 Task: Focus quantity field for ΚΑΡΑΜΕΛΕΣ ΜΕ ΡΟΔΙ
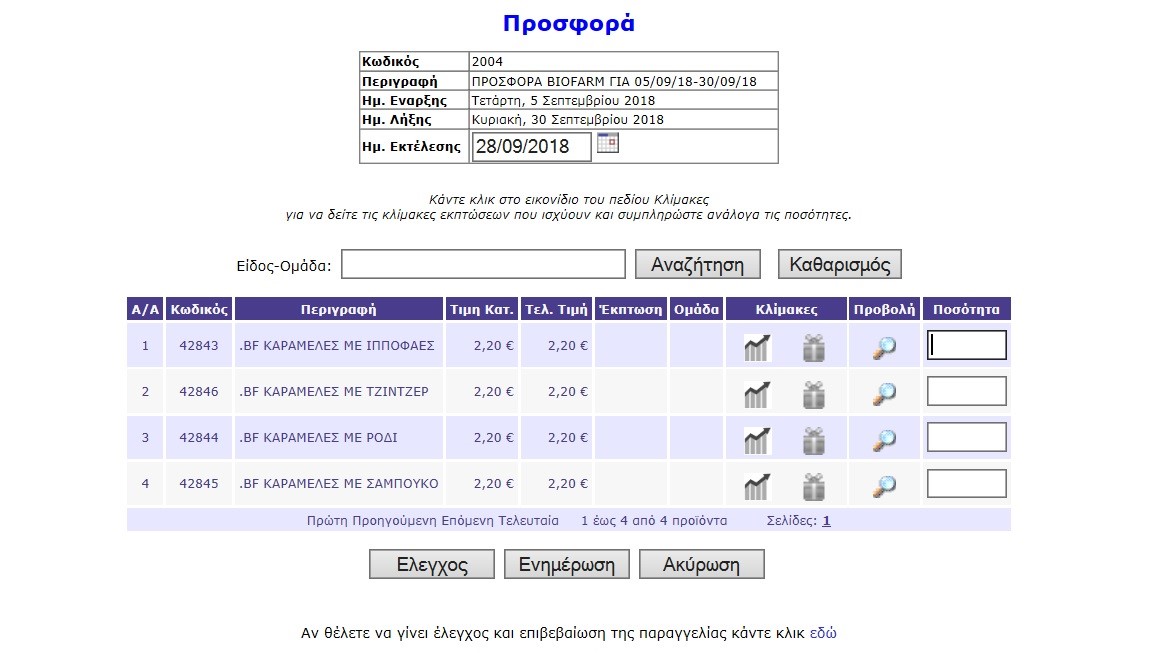click(x=966, y=437)
